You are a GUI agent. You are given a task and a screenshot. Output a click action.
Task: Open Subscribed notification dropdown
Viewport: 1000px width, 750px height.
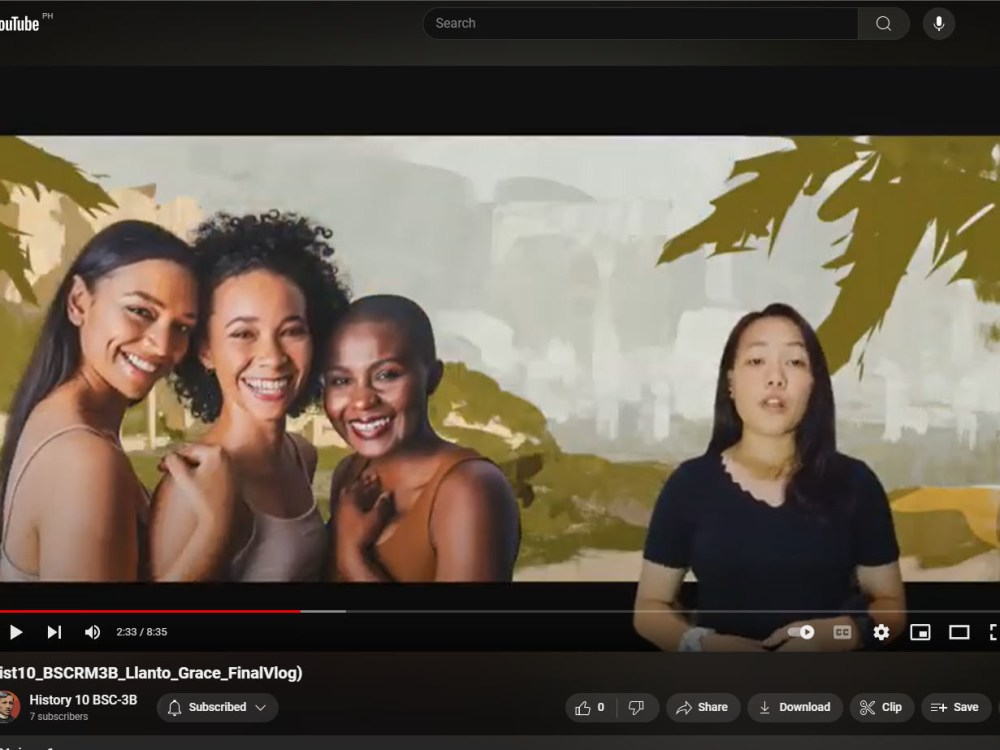click(x=217, y=707)
